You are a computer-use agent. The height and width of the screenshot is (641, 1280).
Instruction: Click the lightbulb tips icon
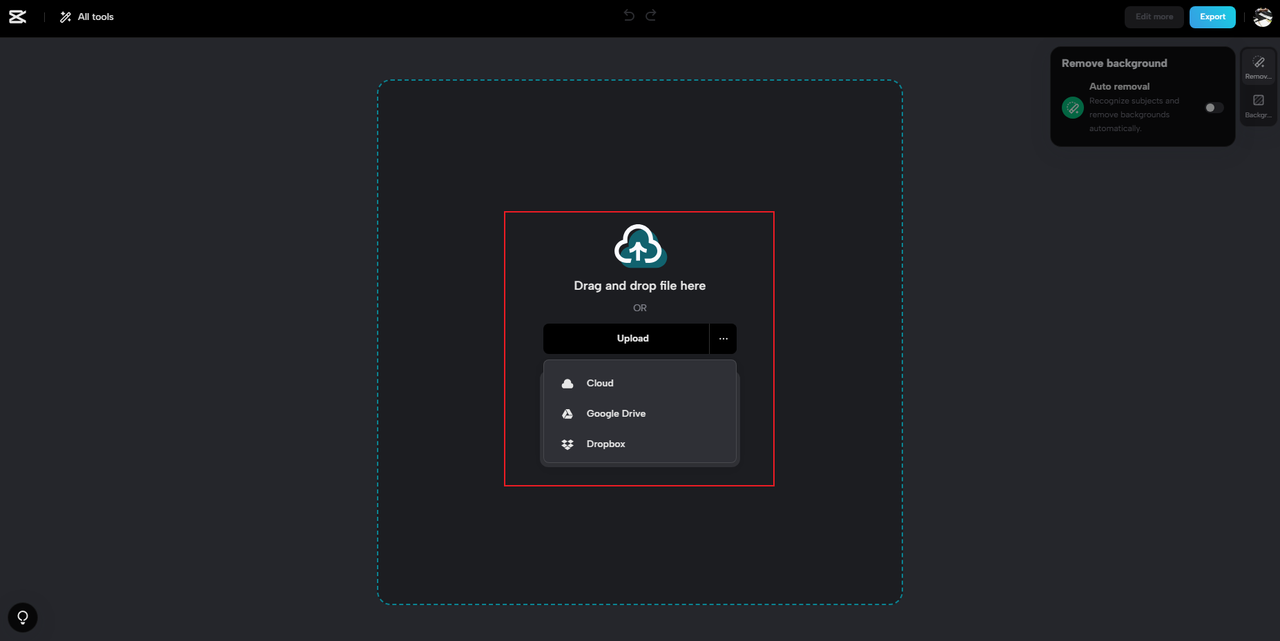click(22, 618)
